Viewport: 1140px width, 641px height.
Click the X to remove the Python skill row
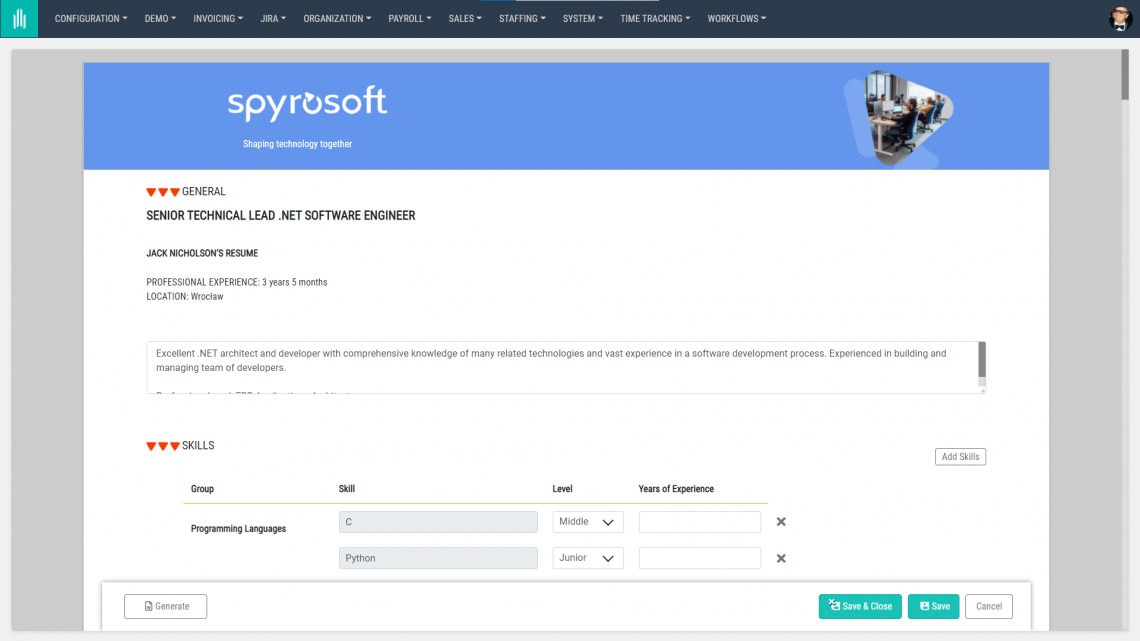click(x=781, y=557)
